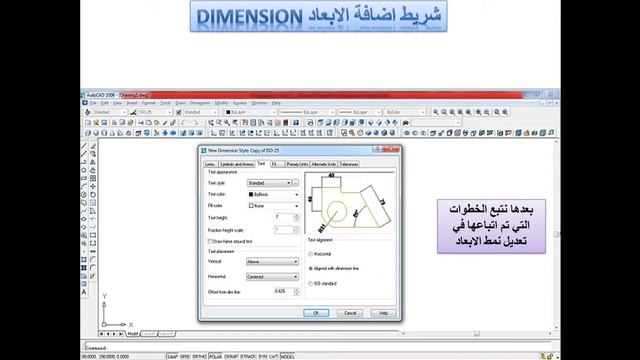Screen dimensions: 640x360
Task: Open the Format menu
Action: click(x=149, y=103)
